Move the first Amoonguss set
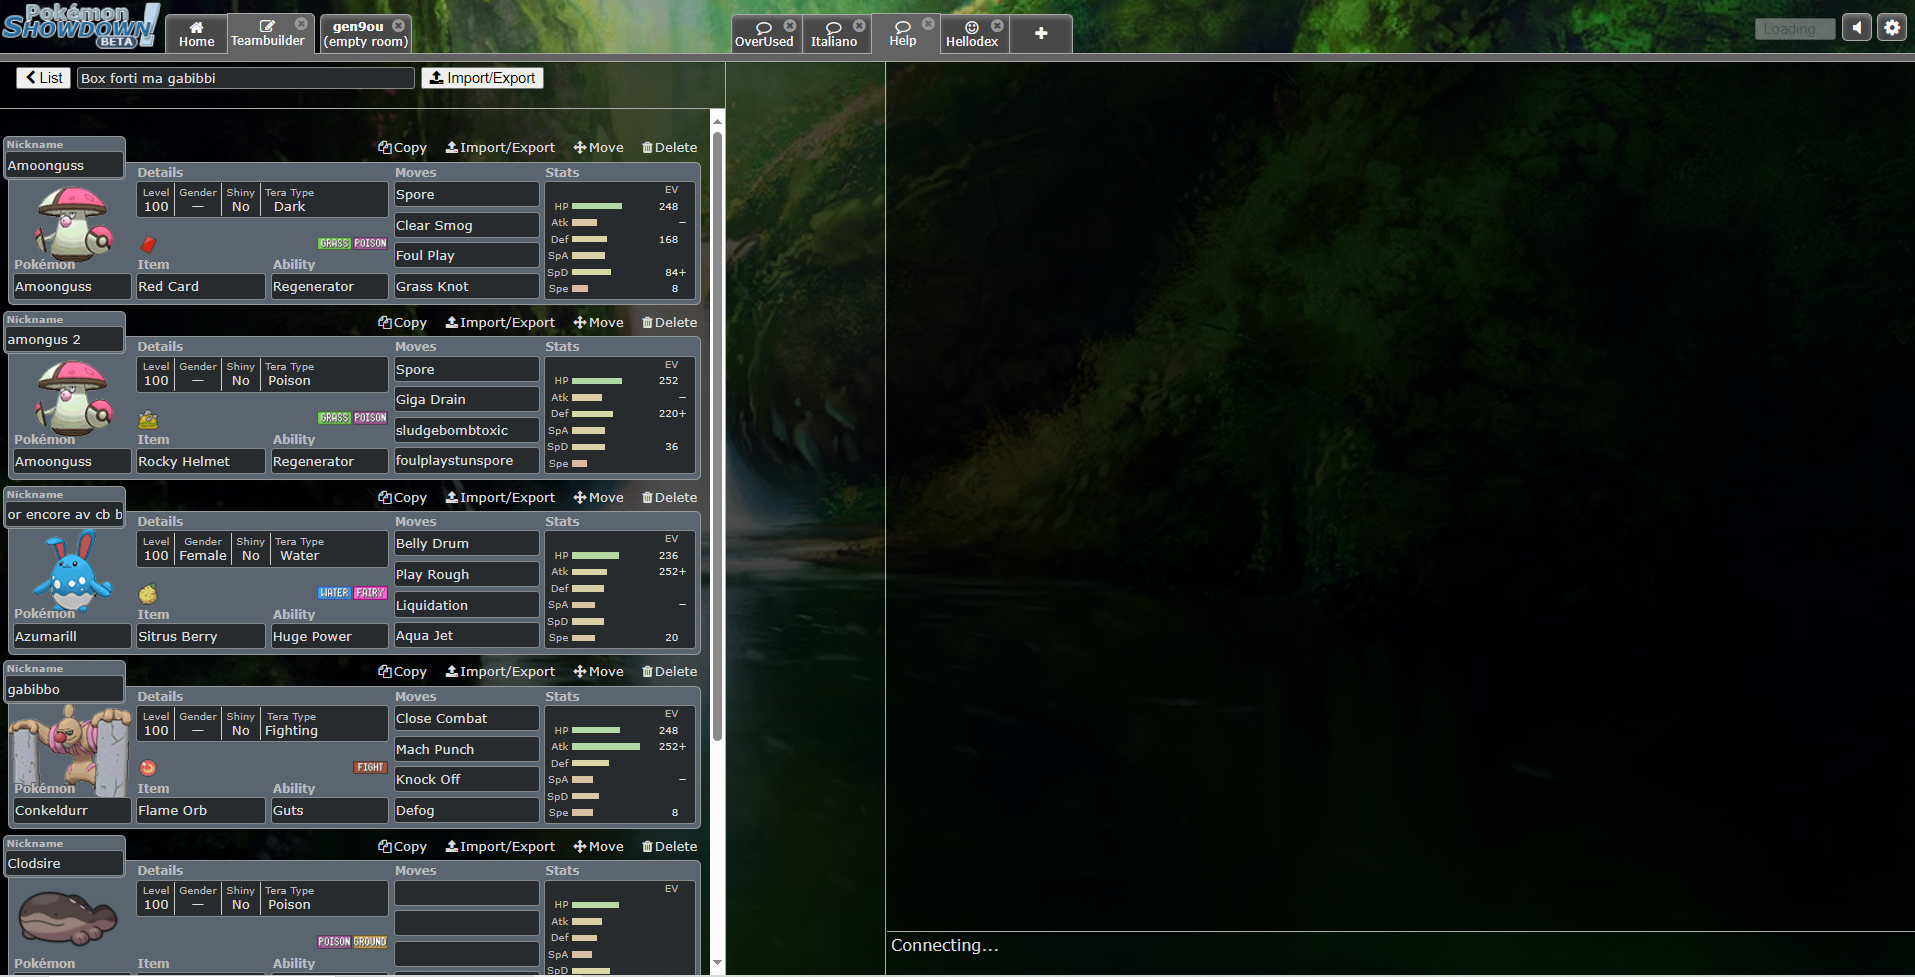 pos(599,148)
